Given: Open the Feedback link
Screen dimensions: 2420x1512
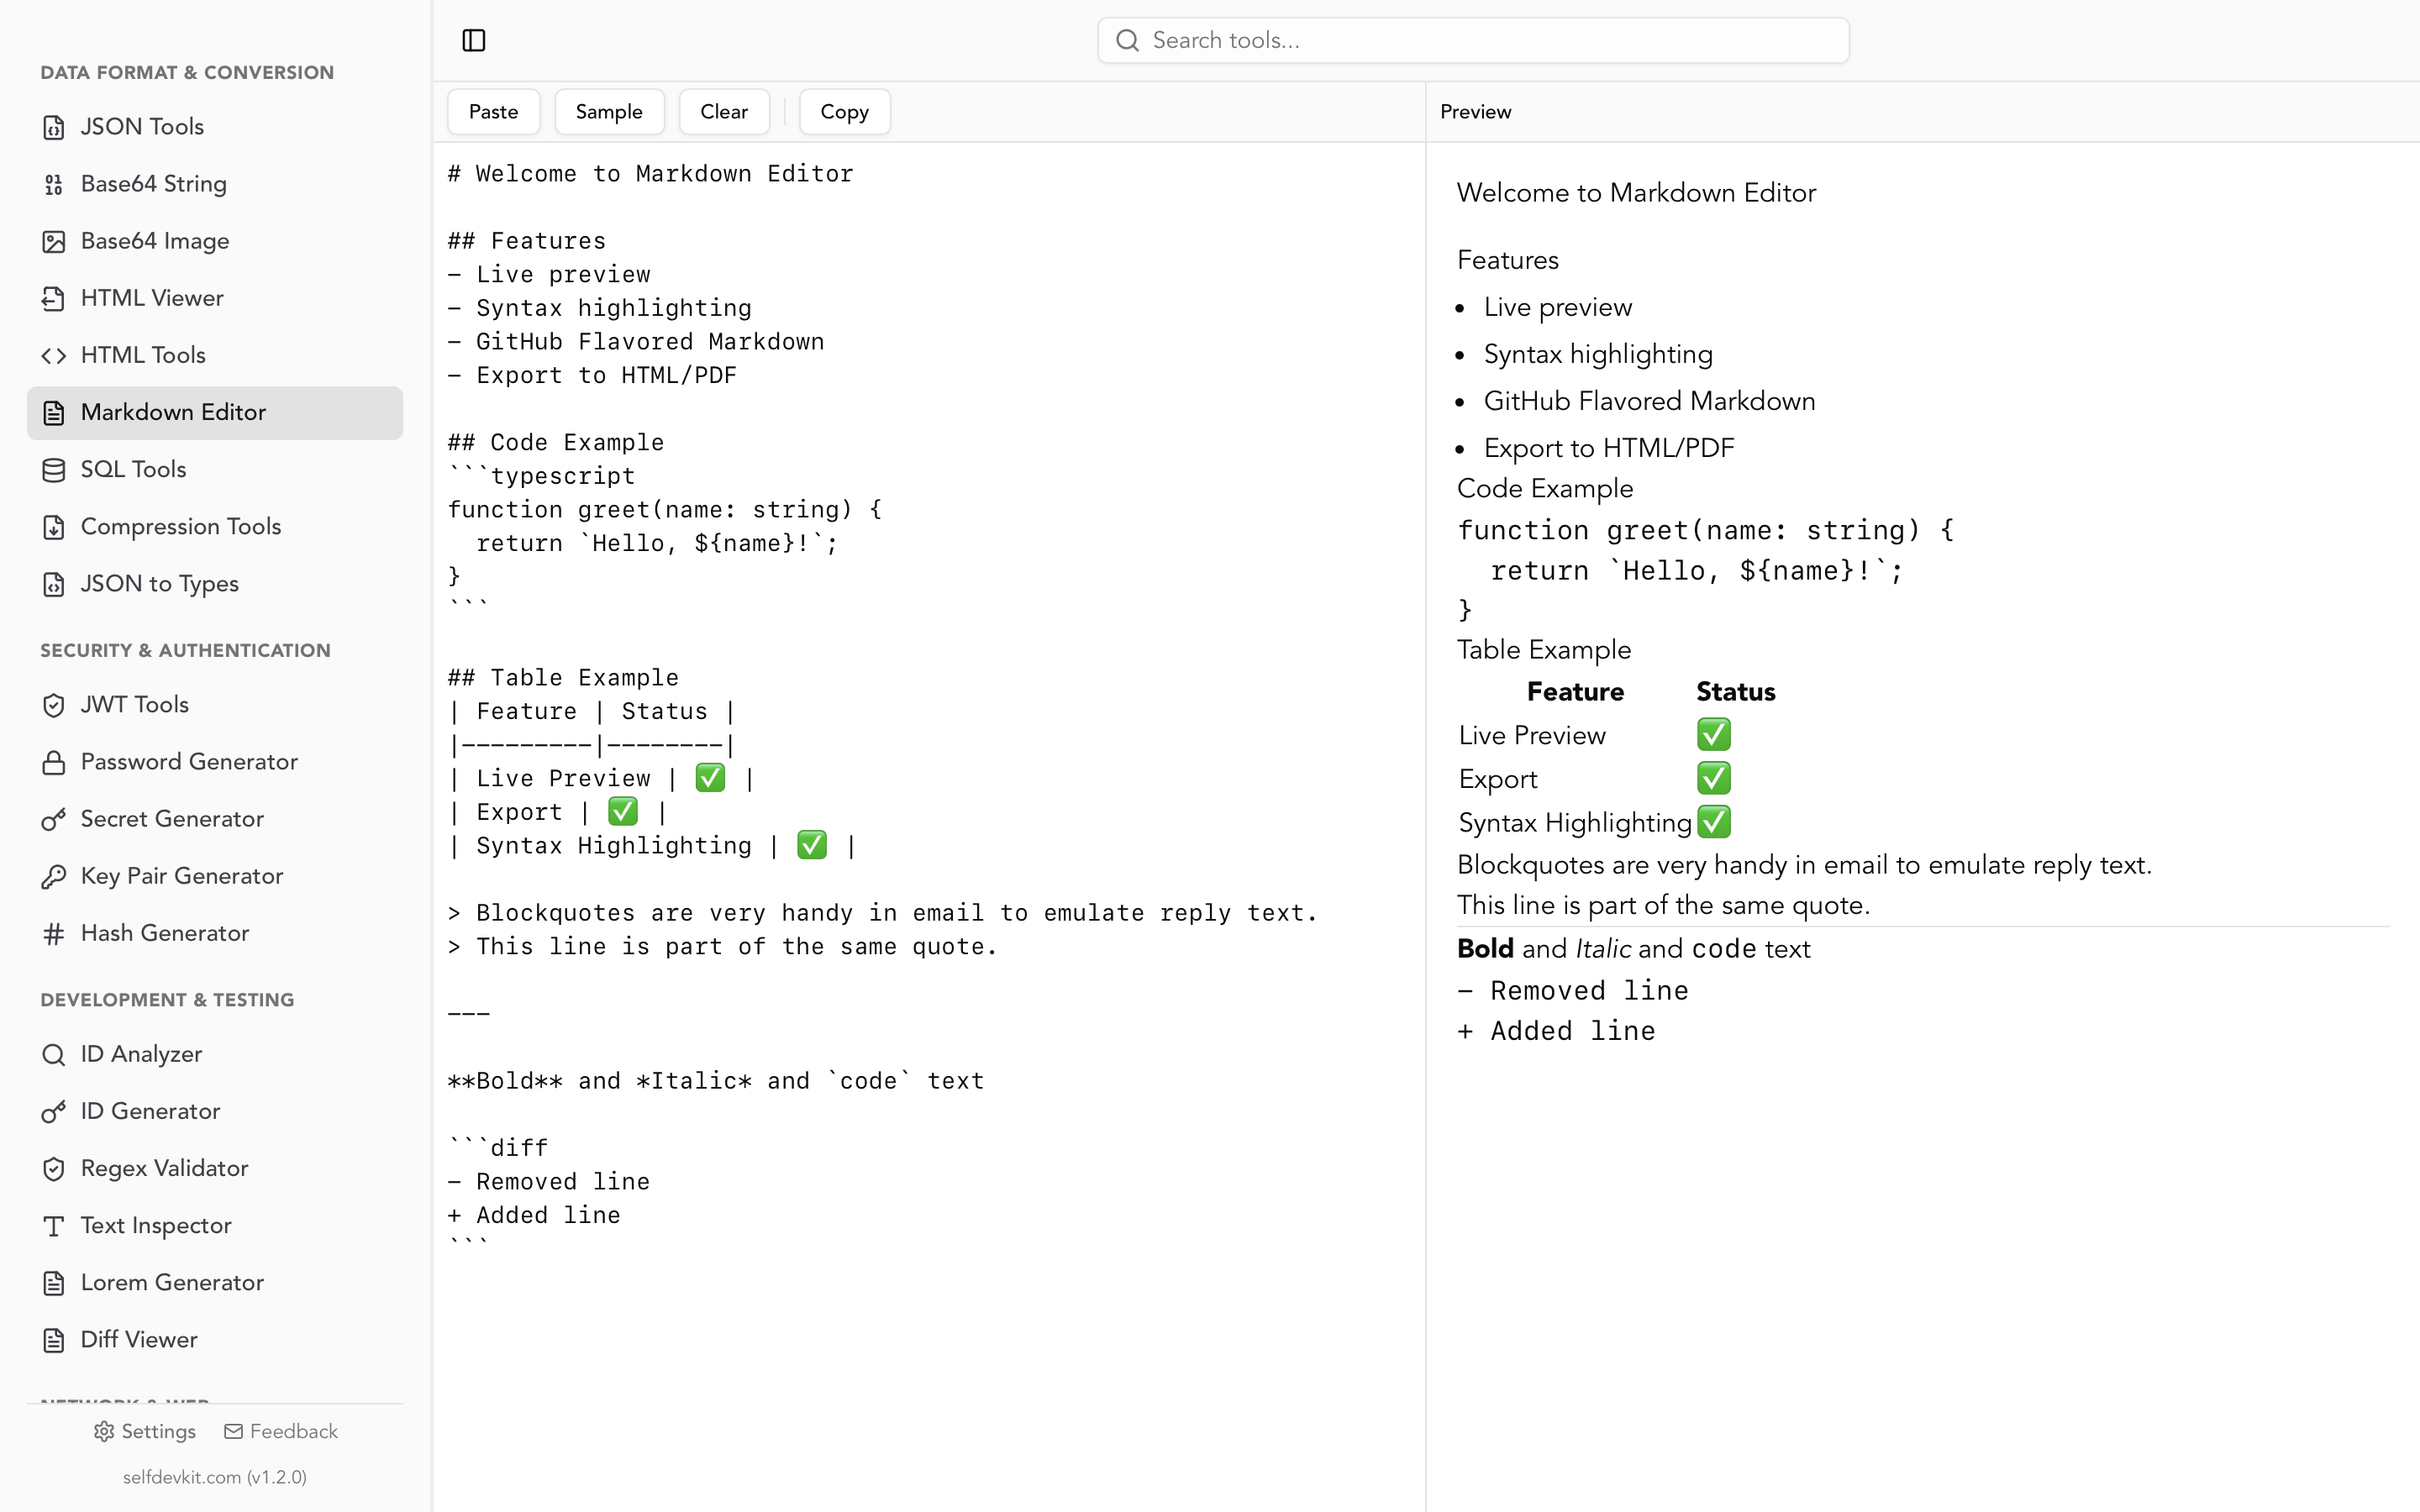Looking at the screenshot, I should [x=281, y=1431].
